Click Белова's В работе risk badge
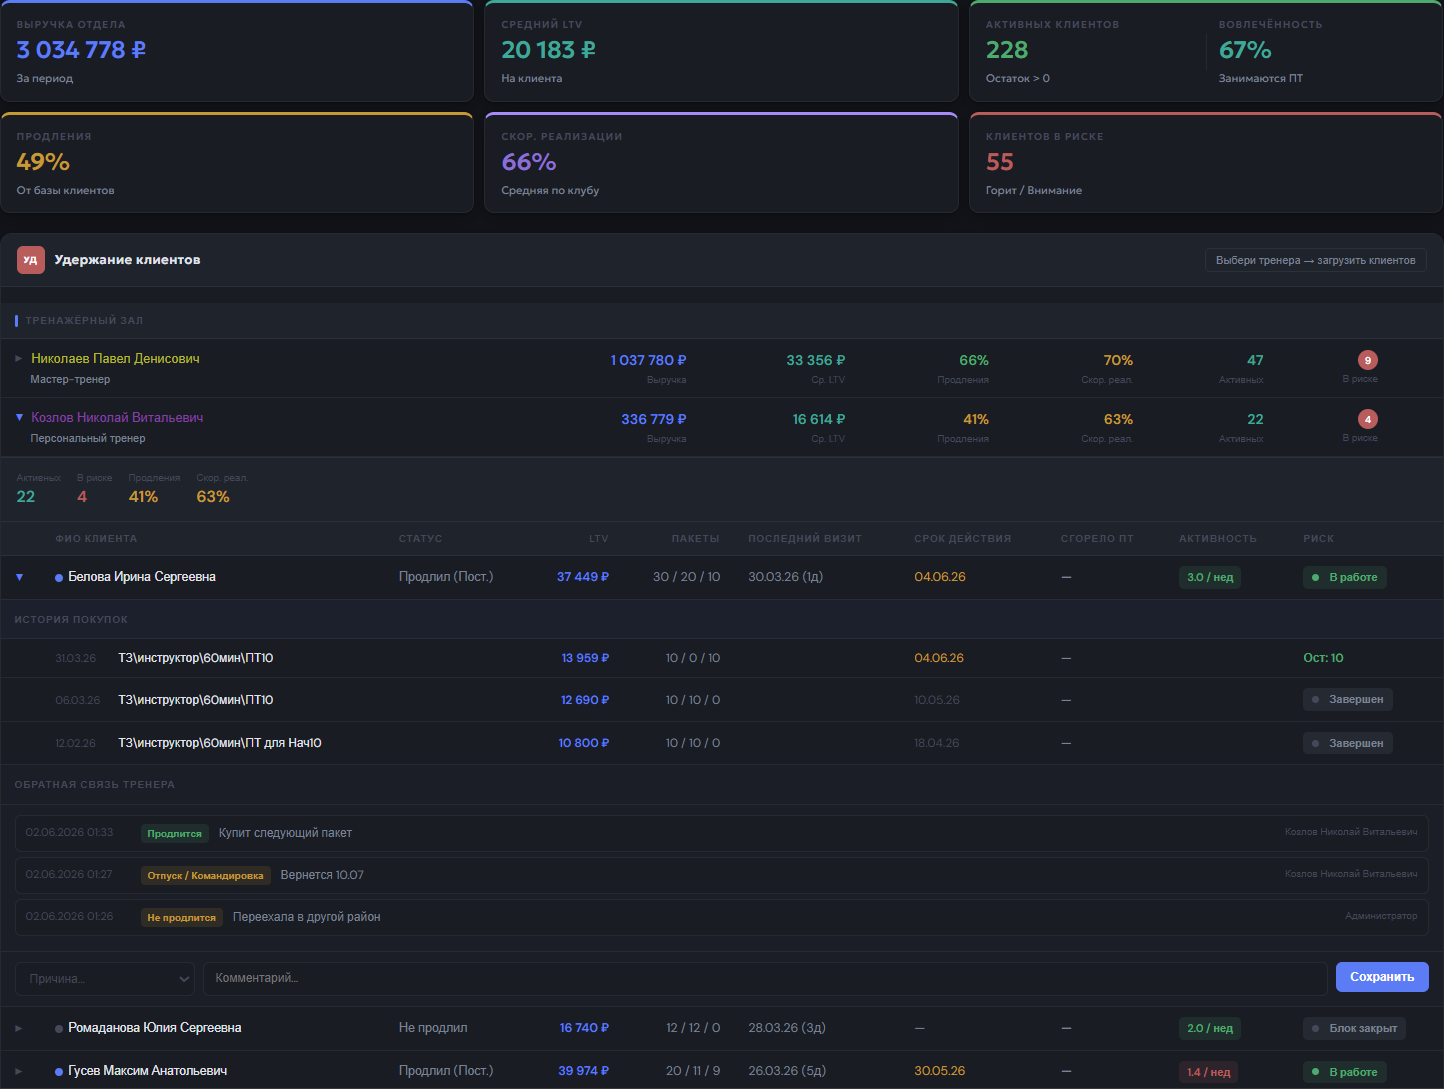Viewport: 1444px width, 1089px height. [x=1345, y=577]
